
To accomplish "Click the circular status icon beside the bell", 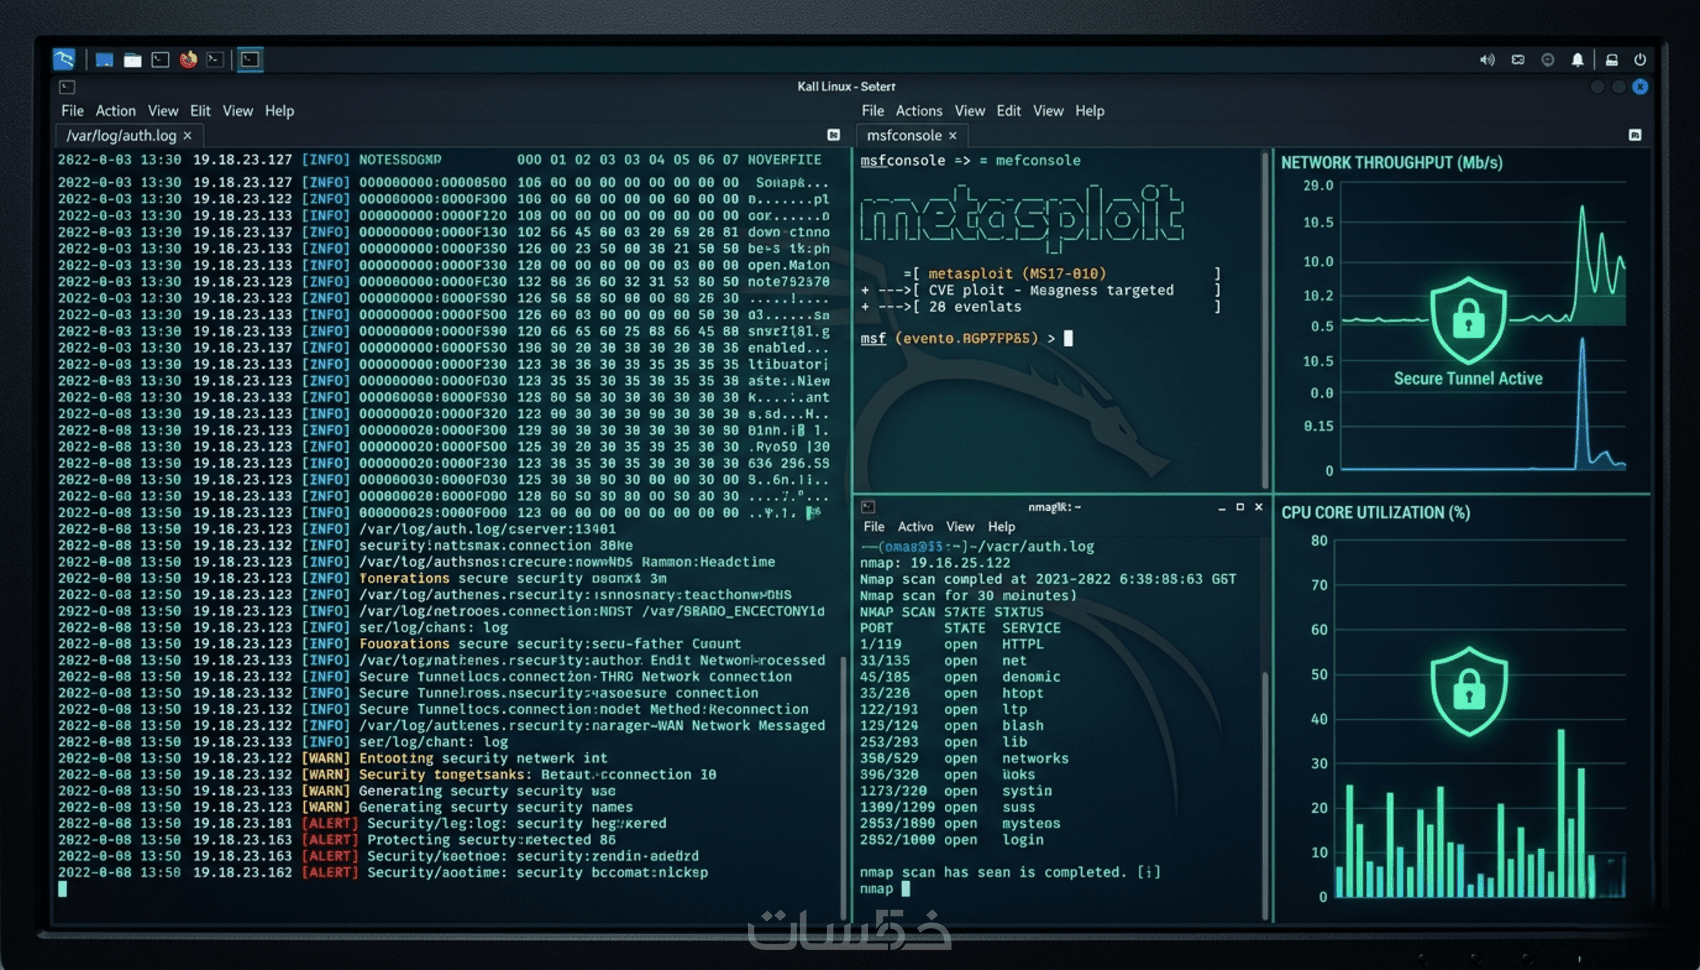I will 1547,60.
